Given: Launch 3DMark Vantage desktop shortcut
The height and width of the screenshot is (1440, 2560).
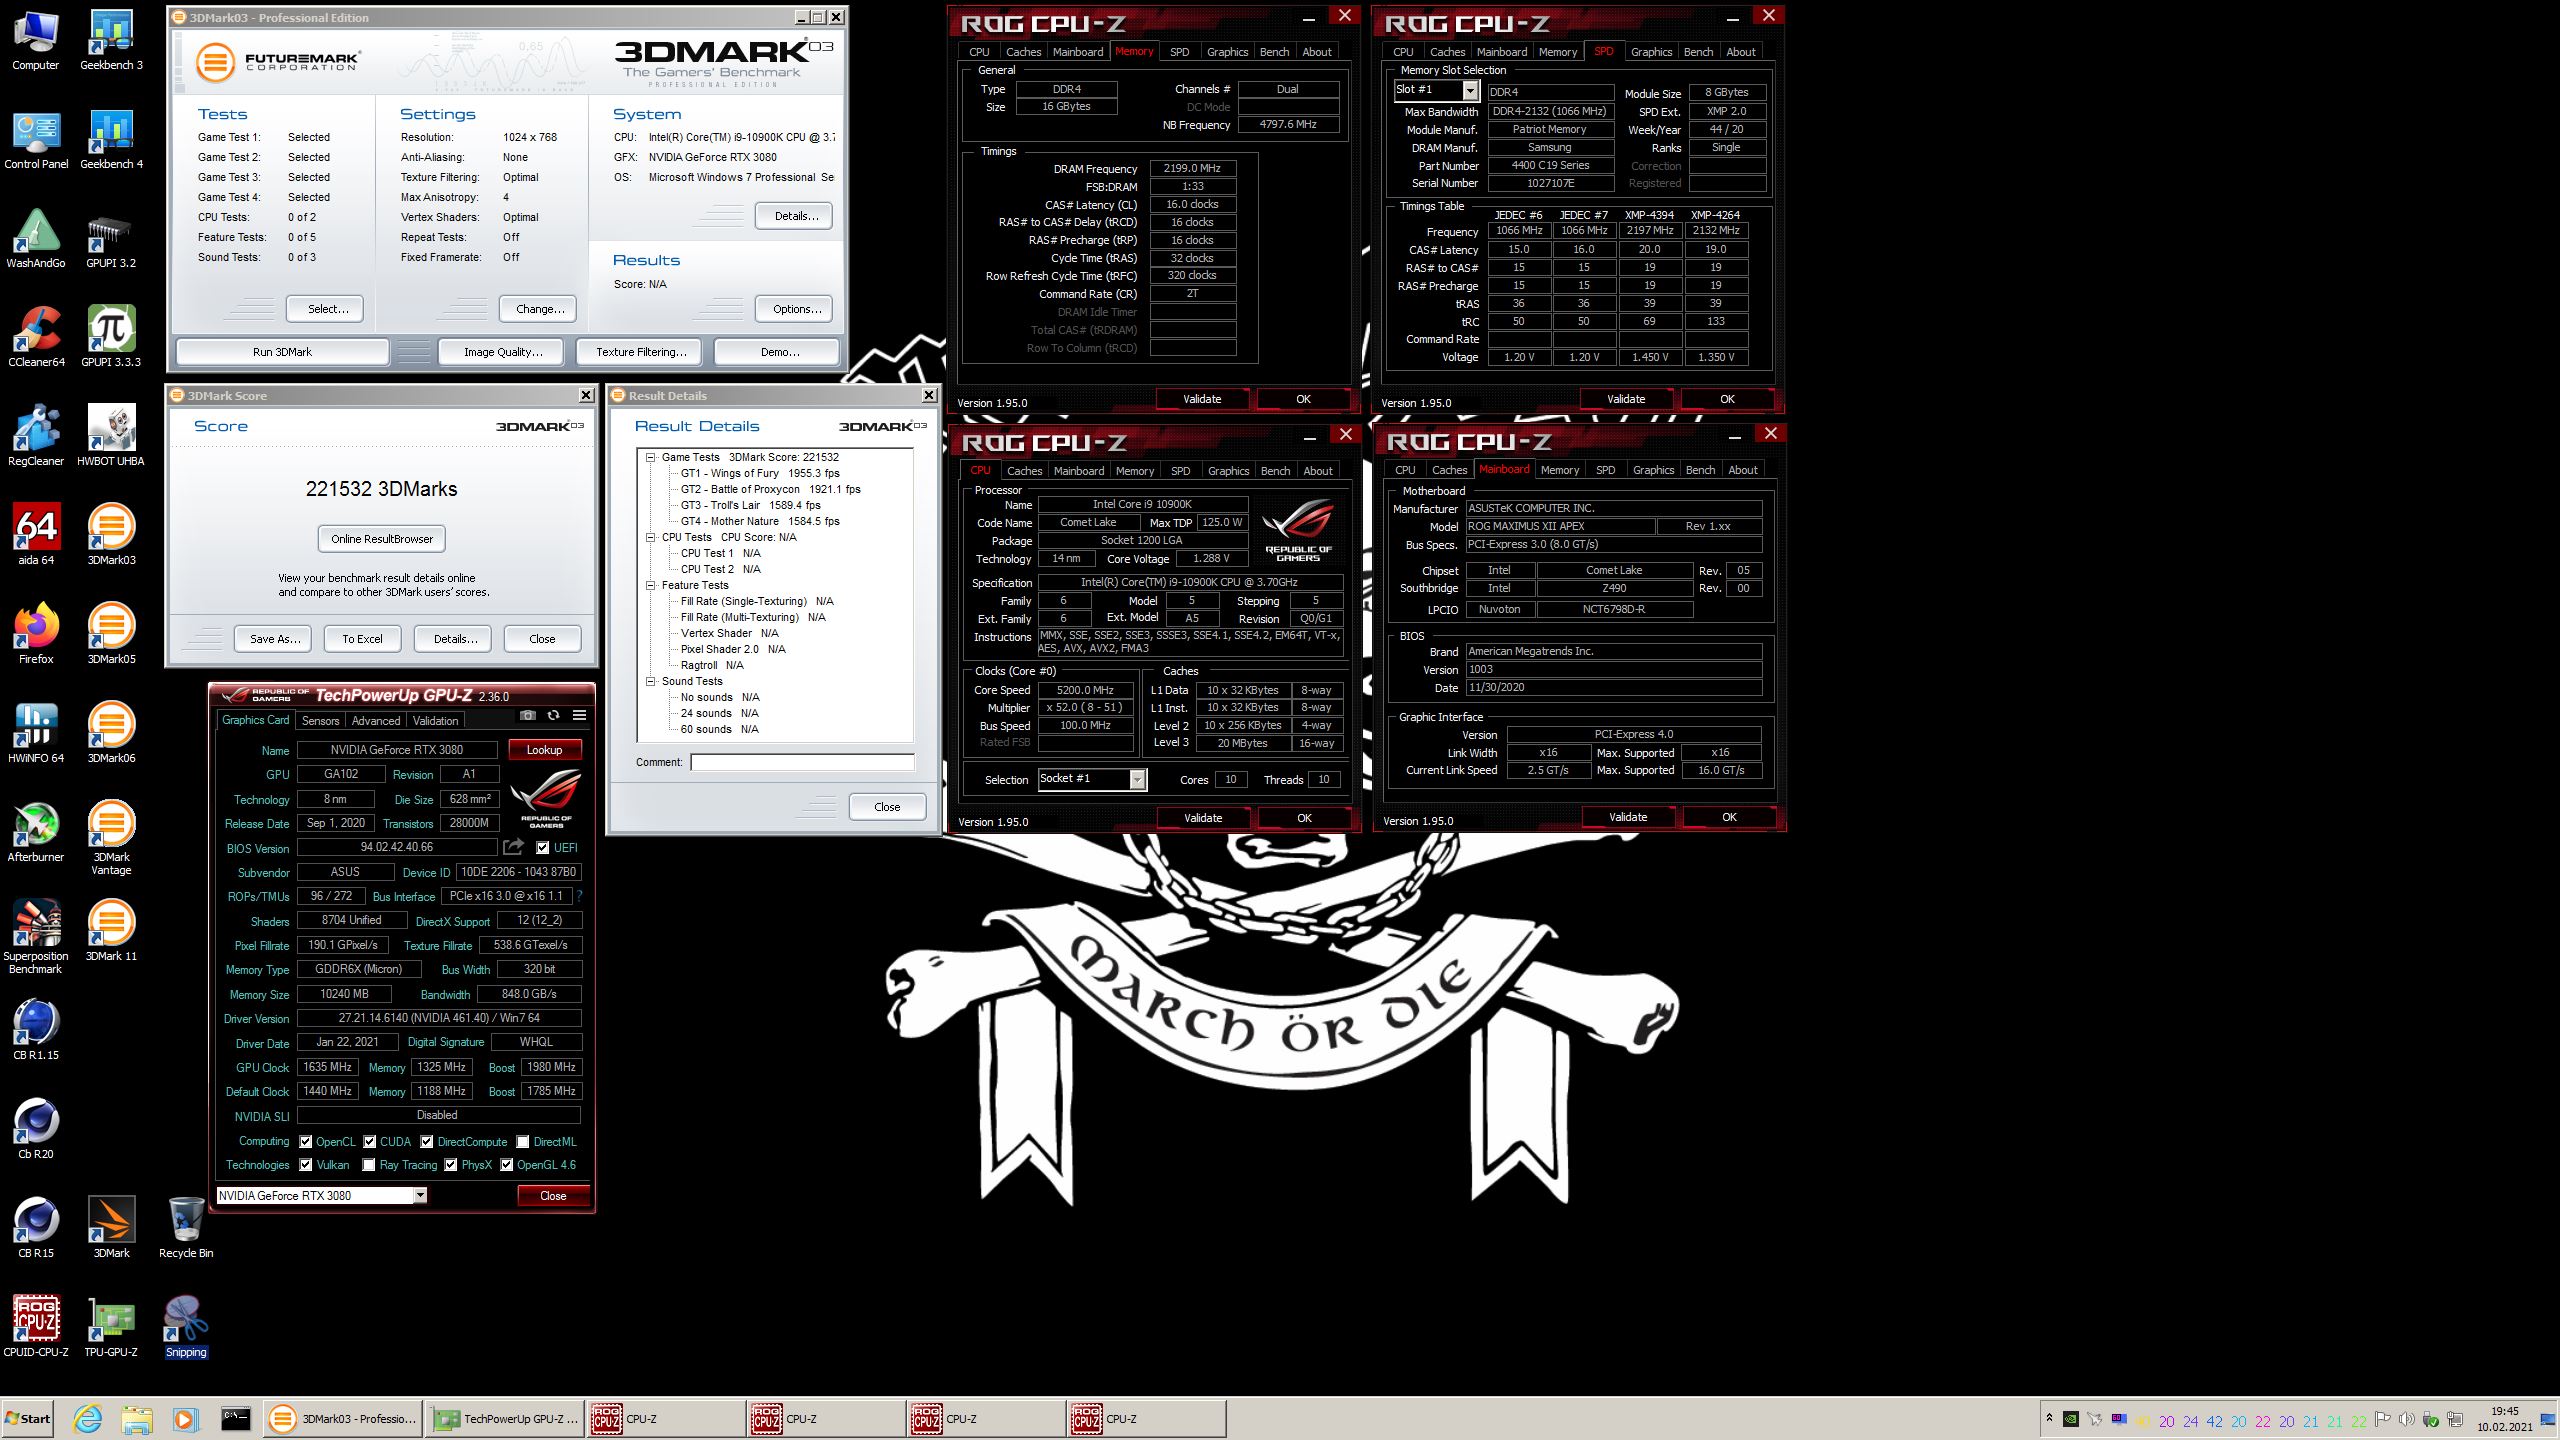Looking at the screenshot, I should tap(111, 838).
